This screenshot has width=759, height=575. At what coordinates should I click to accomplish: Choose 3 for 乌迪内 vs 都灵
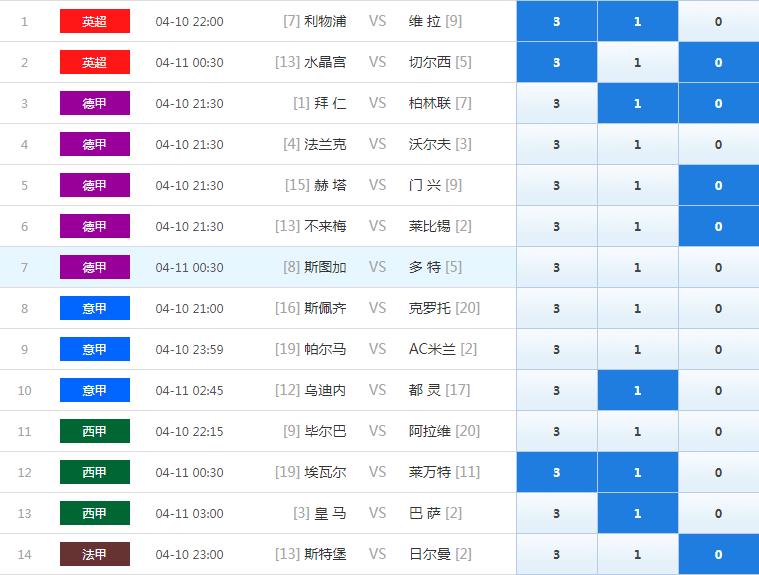pyautogui.click(x=557, y=391)
